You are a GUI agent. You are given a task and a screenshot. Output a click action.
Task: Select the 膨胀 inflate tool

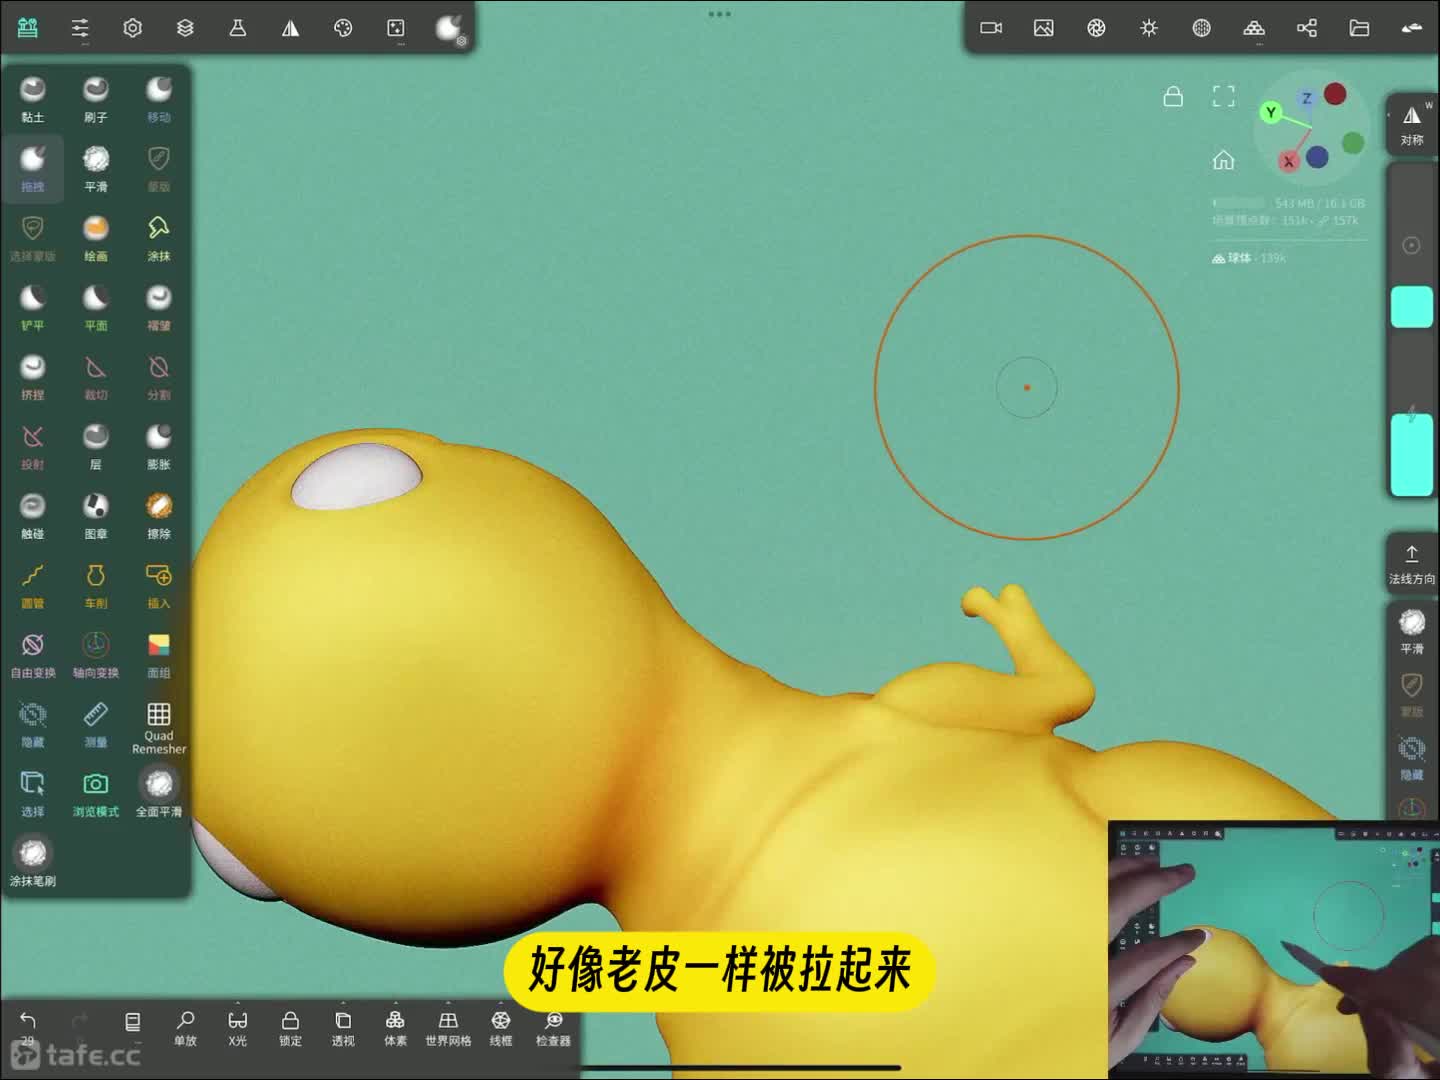(x=159, y=446)
